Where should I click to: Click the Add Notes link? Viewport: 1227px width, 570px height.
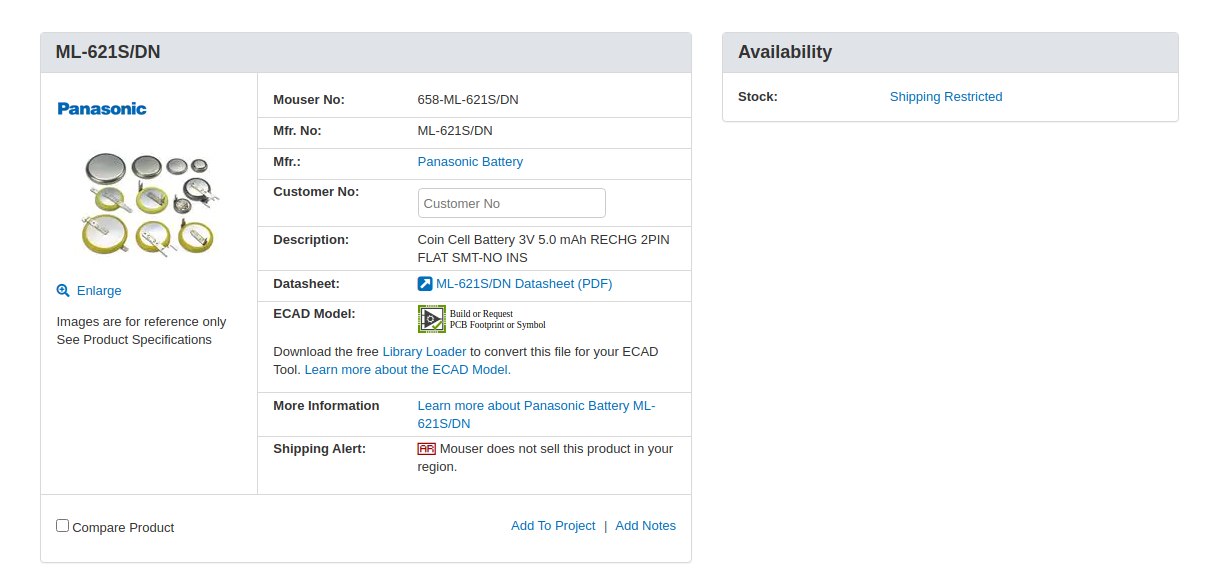point(645,526)
